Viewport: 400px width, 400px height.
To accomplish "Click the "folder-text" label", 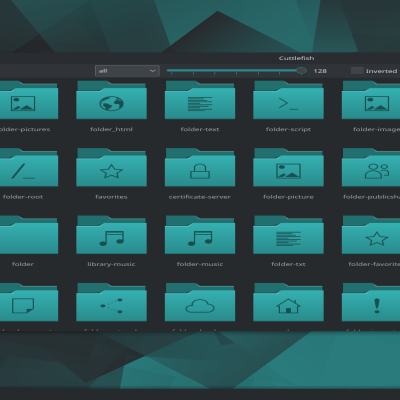I will 200,129.
